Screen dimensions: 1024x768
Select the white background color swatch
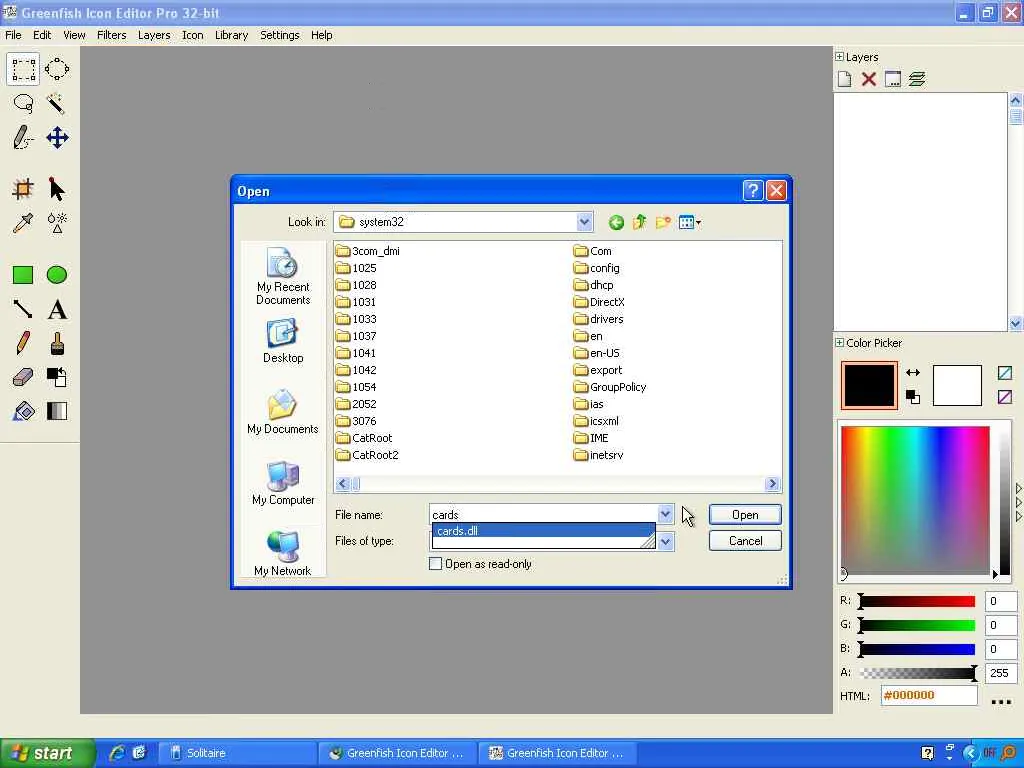(x=957, y=385)
